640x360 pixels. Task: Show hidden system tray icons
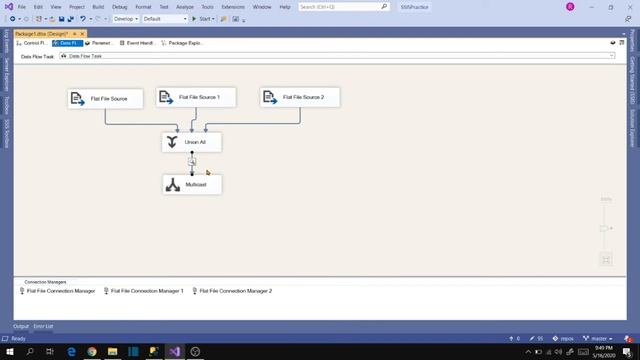click(528, 351)
